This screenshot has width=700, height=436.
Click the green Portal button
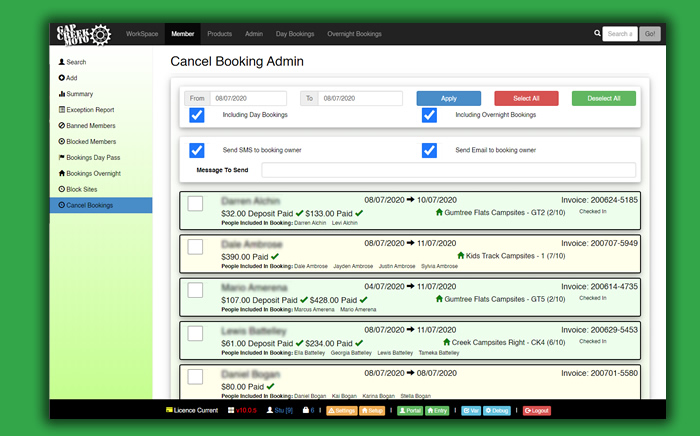[x=410, y=411]
